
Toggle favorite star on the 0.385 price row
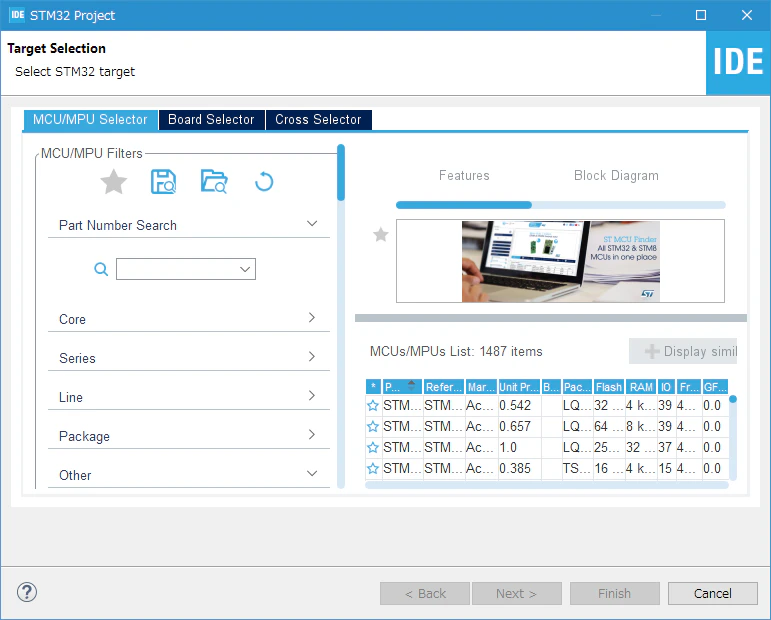tap(373, 469)
